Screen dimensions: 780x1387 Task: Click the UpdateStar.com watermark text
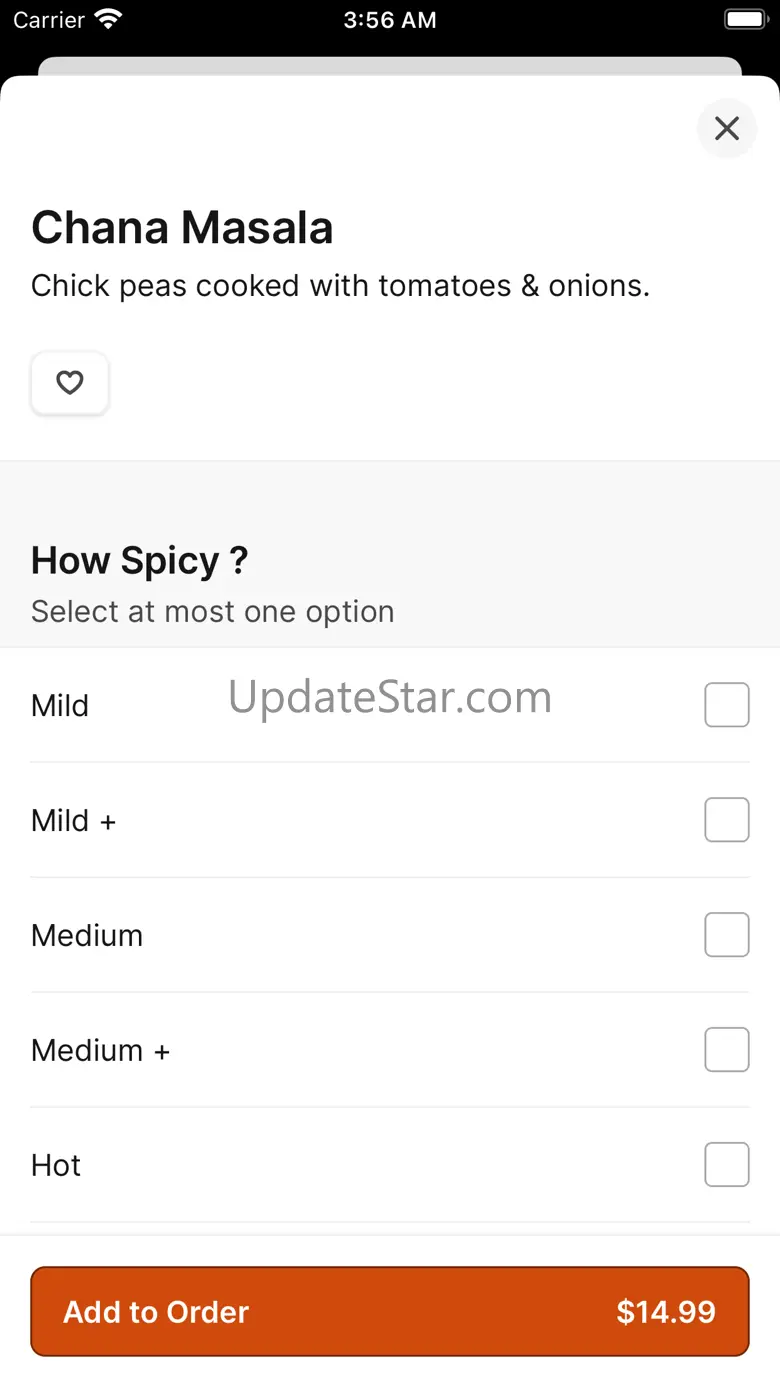pyautogui.click(x=390, y=697)
